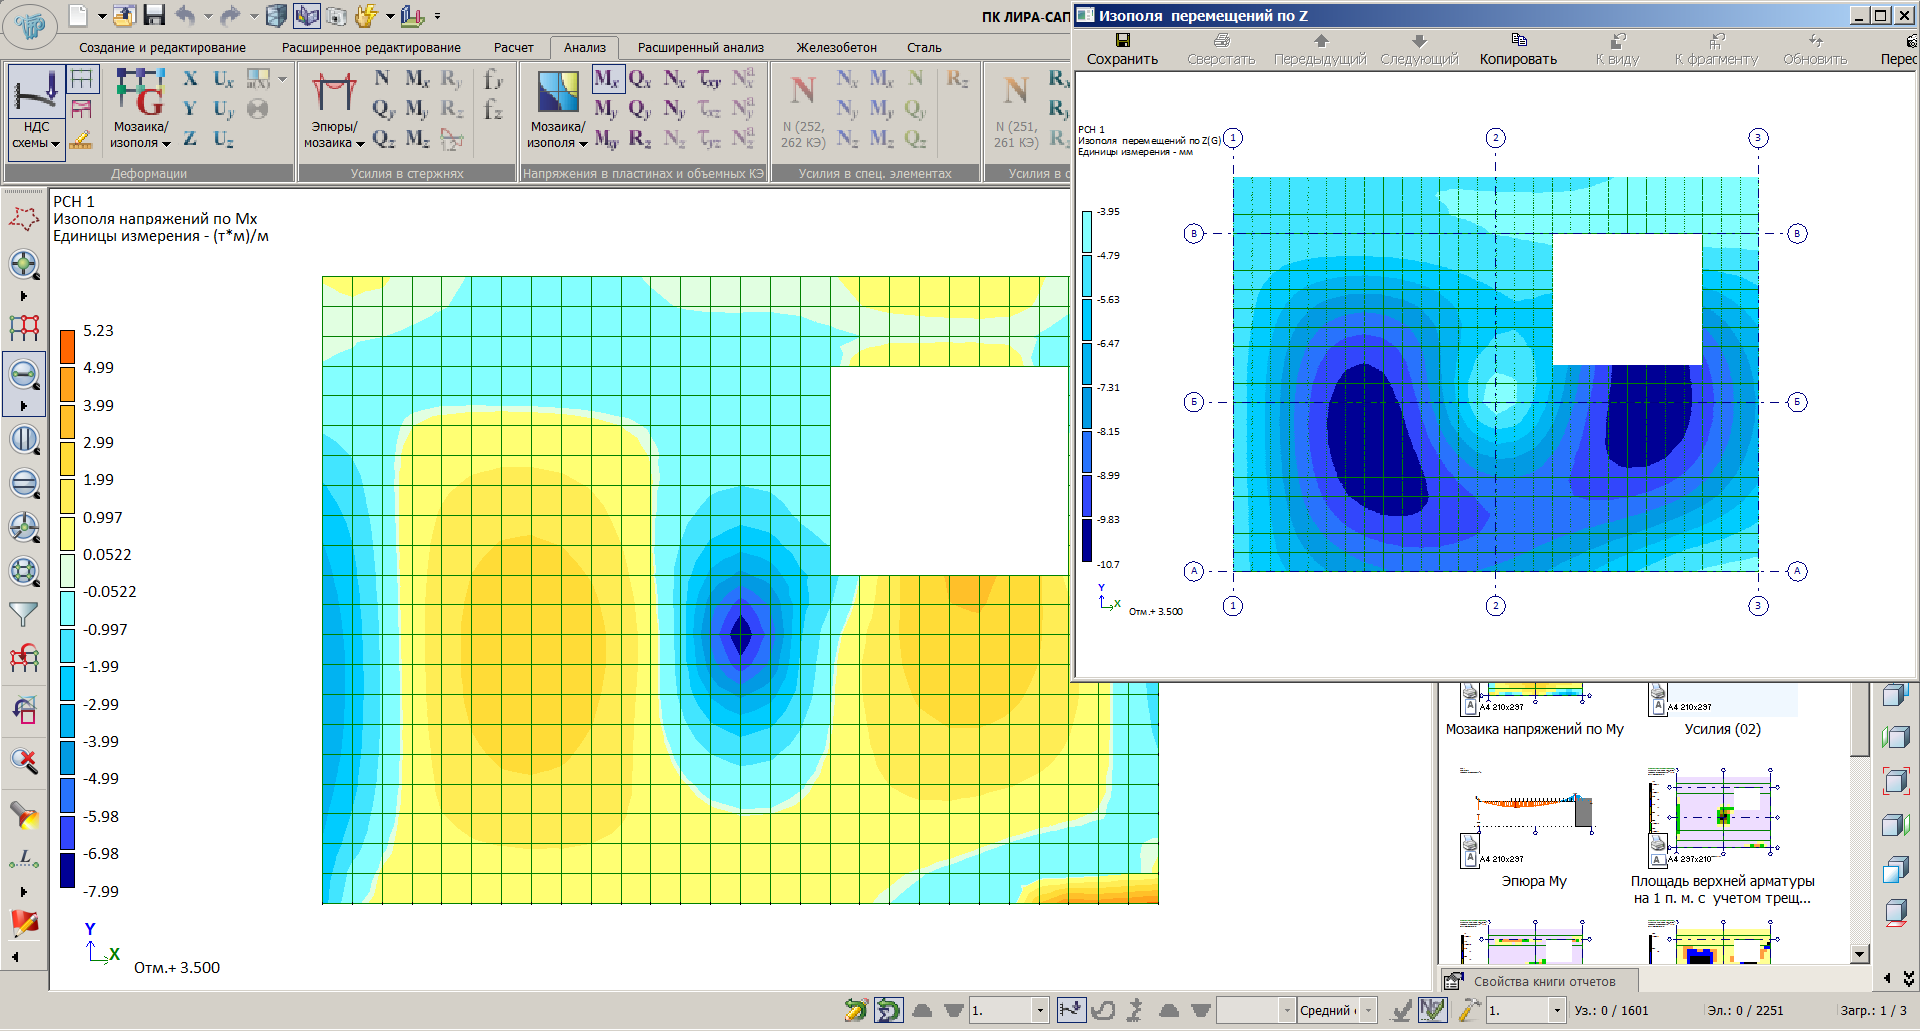Show Z displacement in deformations group
Viewport: 1920px width, 1031px height.
coord(190,139)
